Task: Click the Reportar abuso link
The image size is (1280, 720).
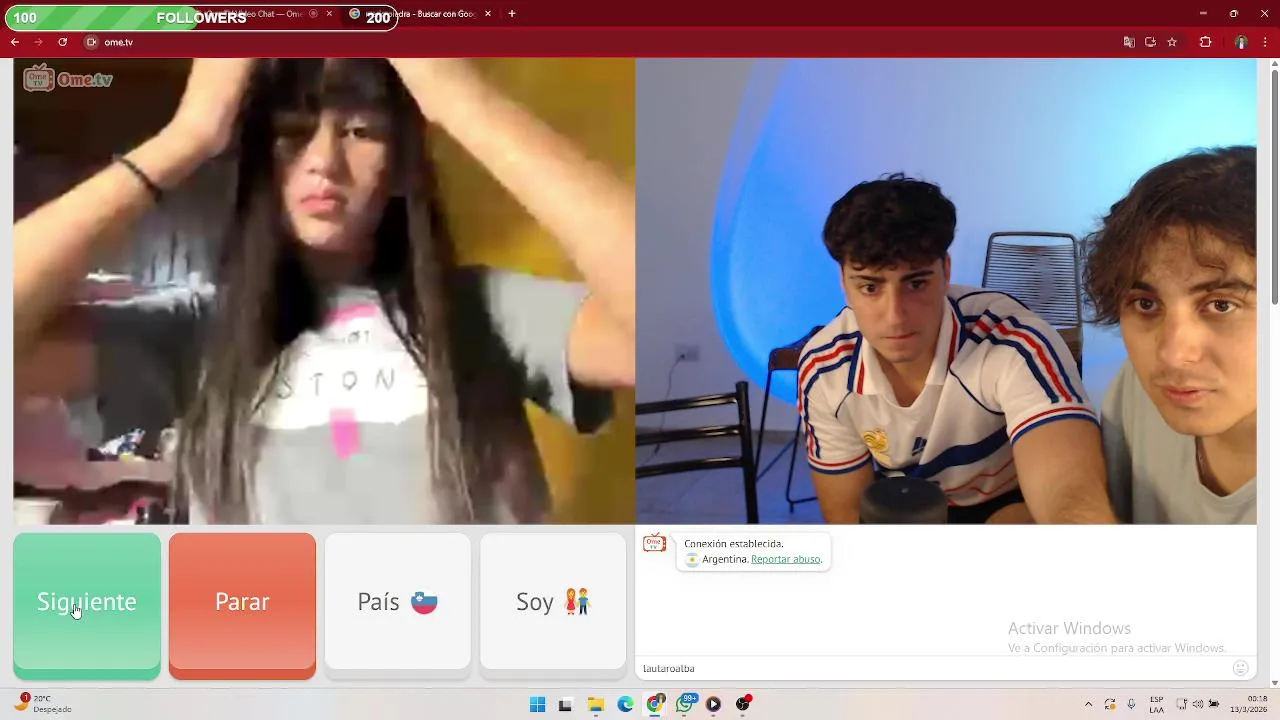Action: point(786,559)
